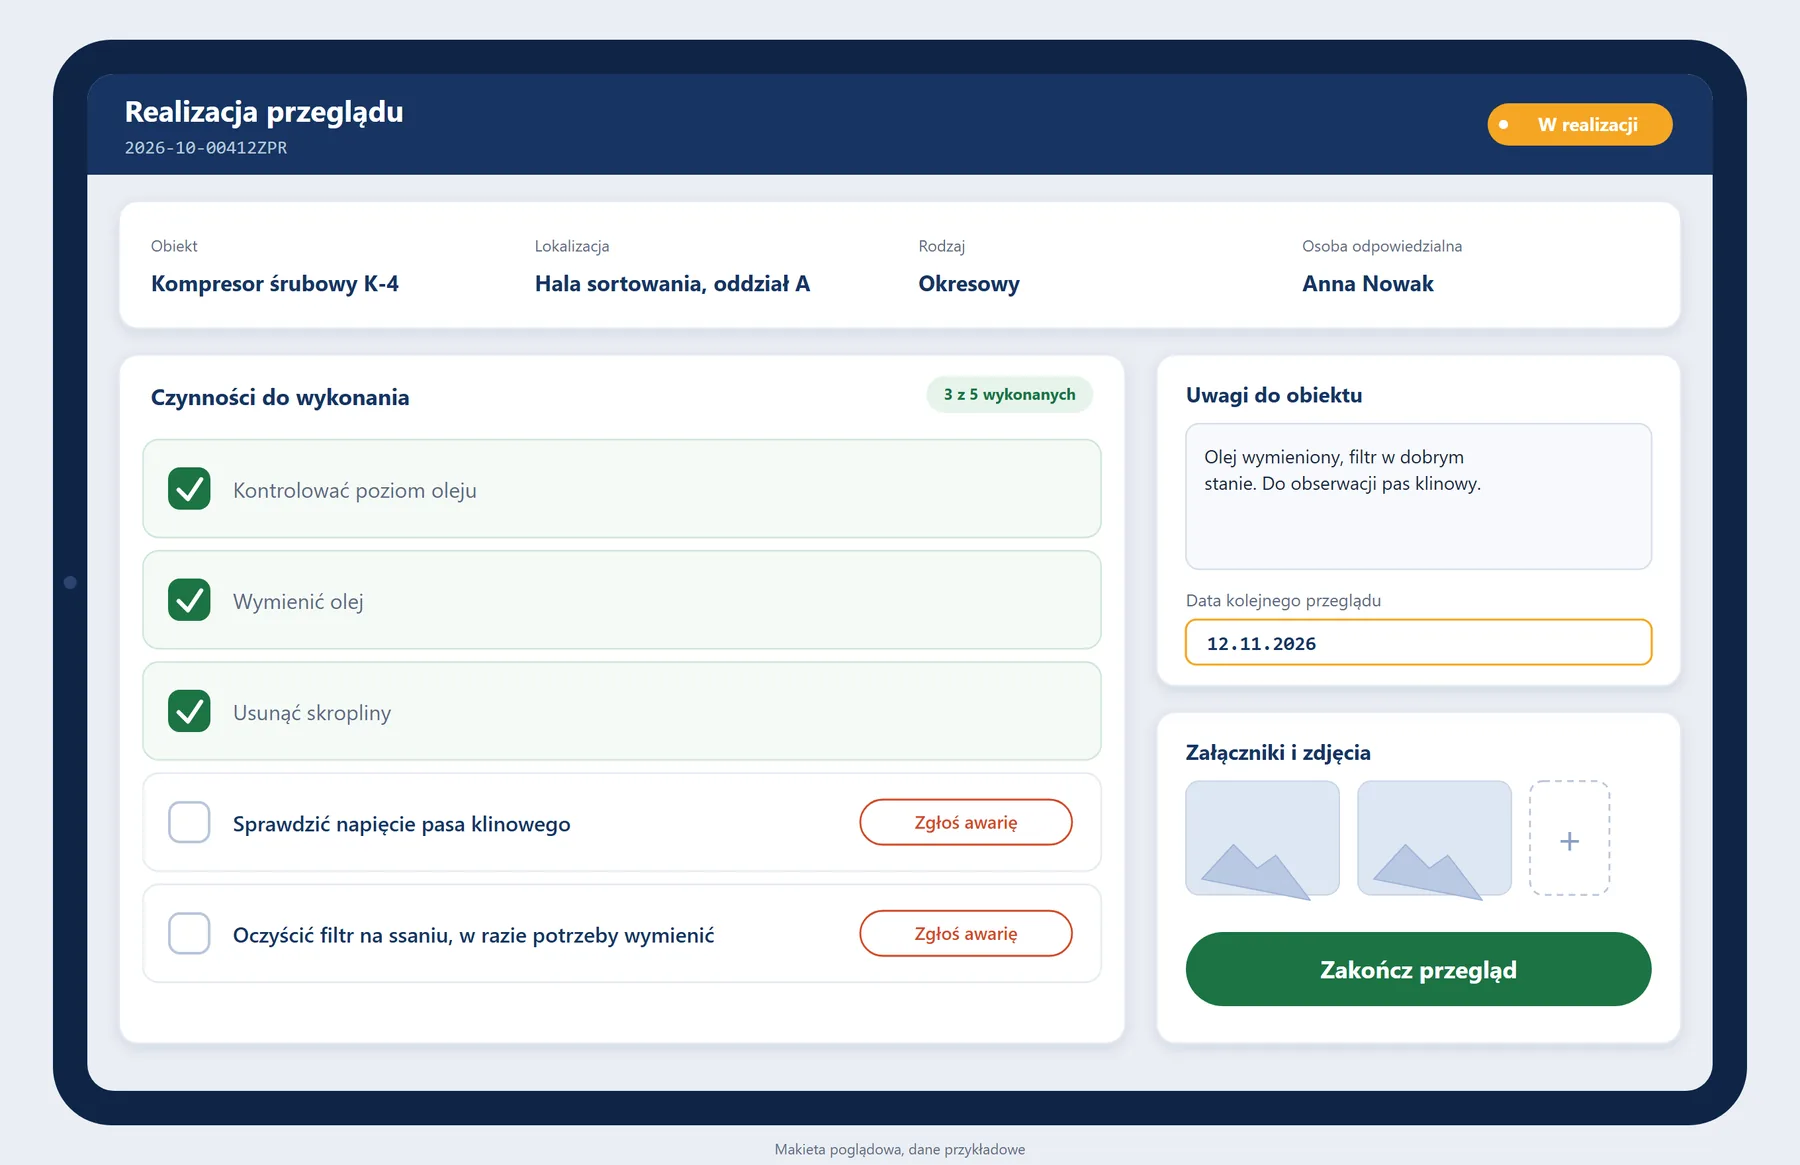Screen dimensions: 1800x1165
Task: Select the Kompresor śrubowy K-4 object name
Action: click(275, 284)
